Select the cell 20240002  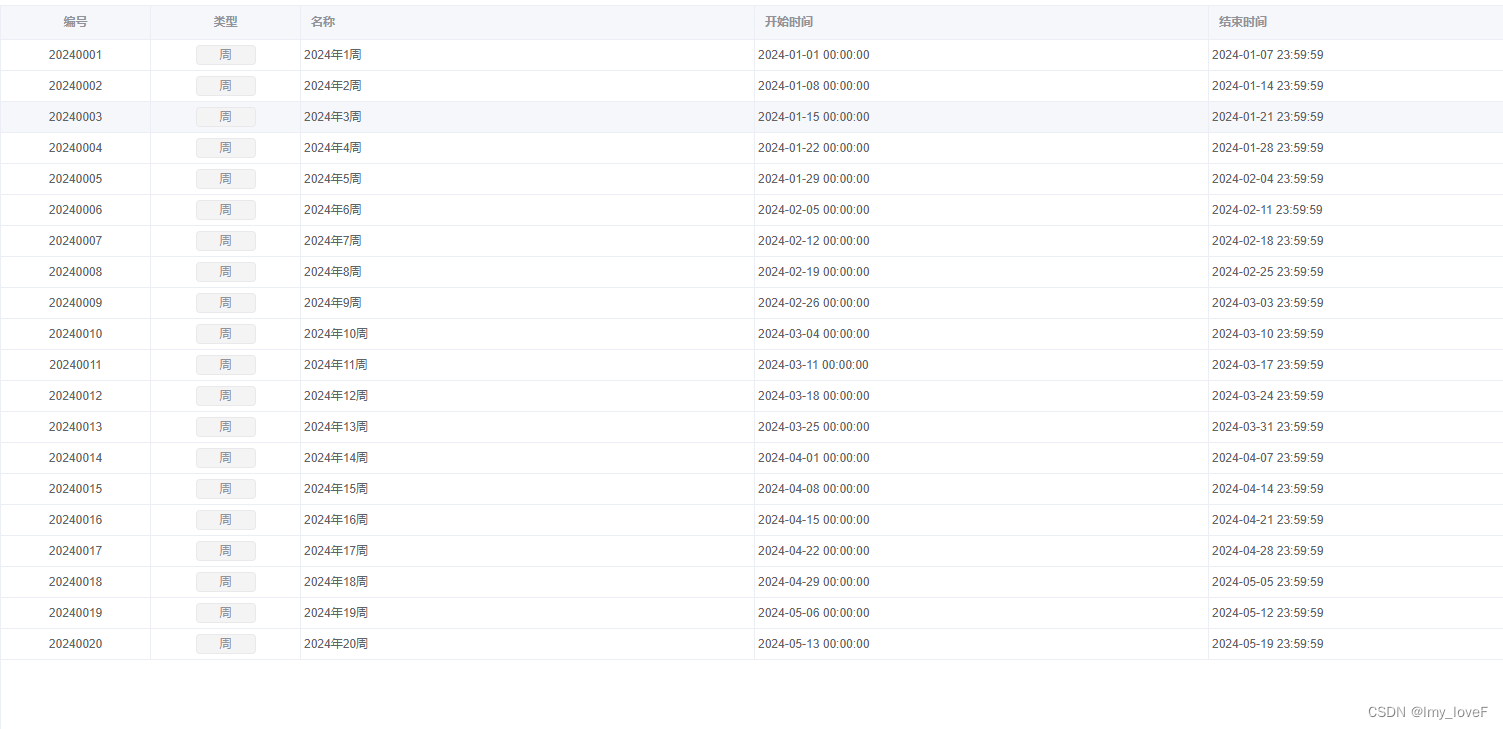[x=75, y=86]
